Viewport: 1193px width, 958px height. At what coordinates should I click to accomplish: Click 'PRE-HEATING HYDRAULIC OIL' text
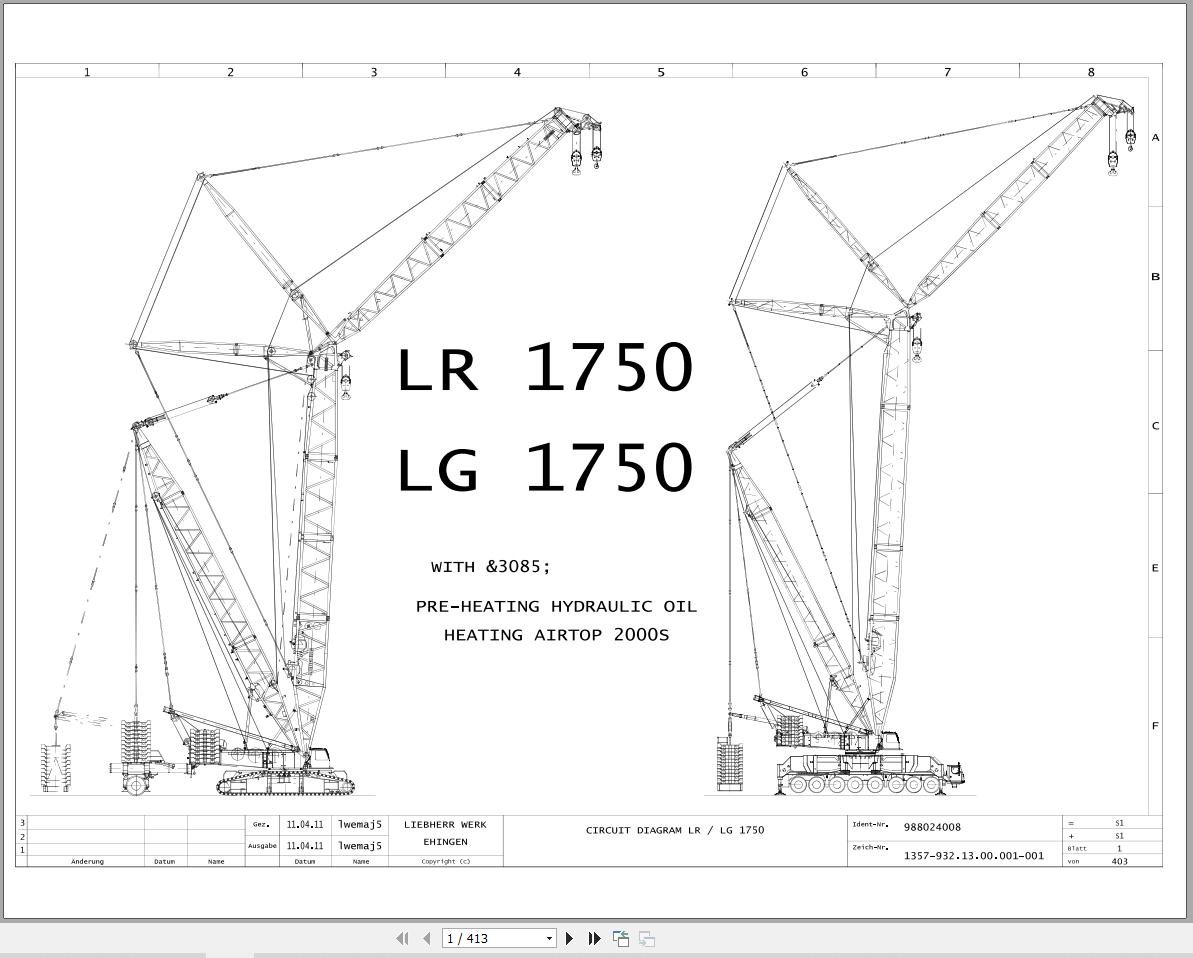556,606
